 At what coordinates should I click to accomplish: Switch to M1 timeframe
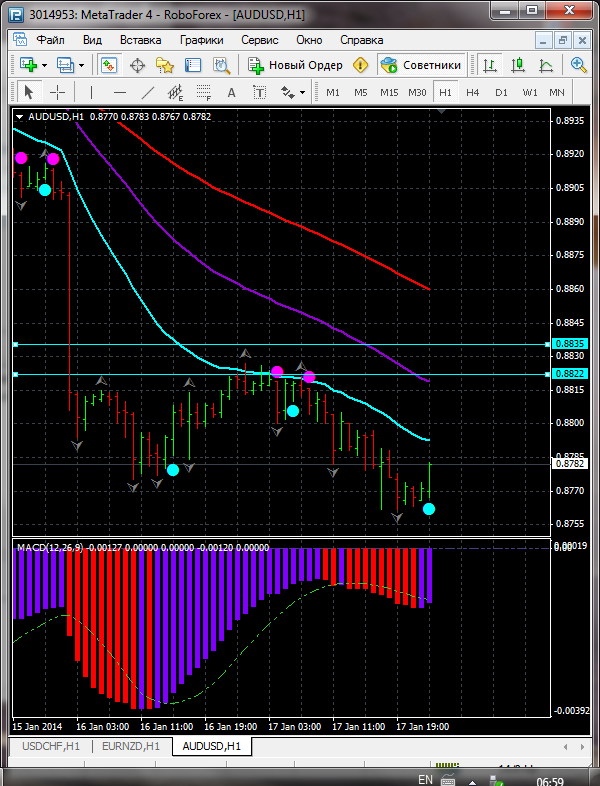tap(333, 93)
